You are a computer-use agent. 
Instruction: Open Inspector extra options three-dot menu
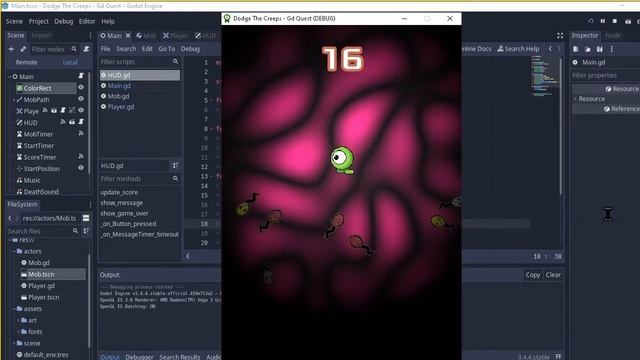pos(611,49)
